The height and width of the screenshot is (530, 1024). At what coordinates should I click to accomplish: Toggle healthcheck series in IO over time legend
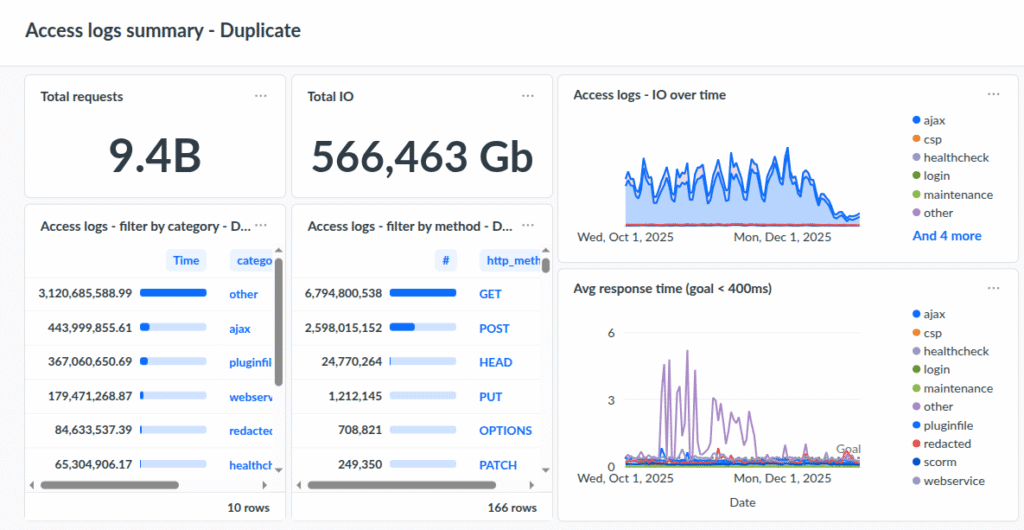956,158
